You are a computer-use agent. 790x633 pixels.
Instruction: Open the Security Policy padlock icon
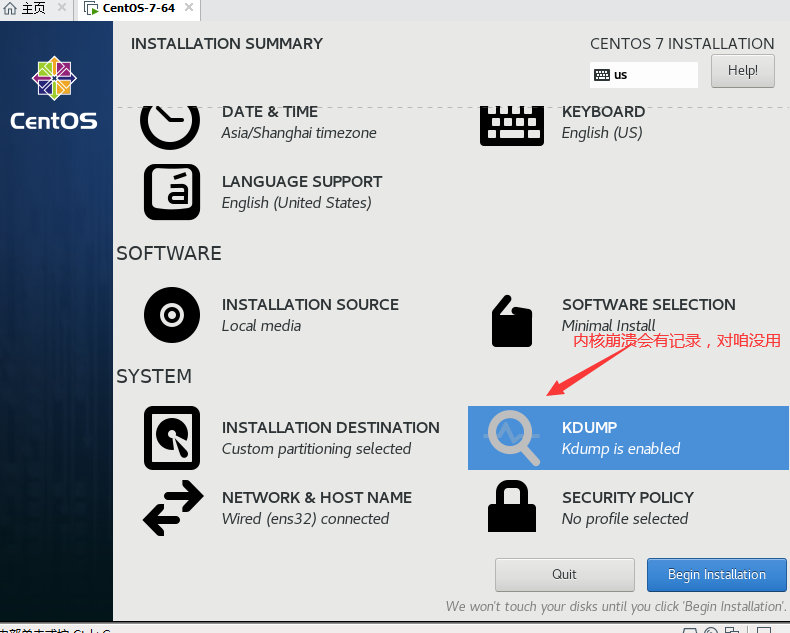[511, 506]
